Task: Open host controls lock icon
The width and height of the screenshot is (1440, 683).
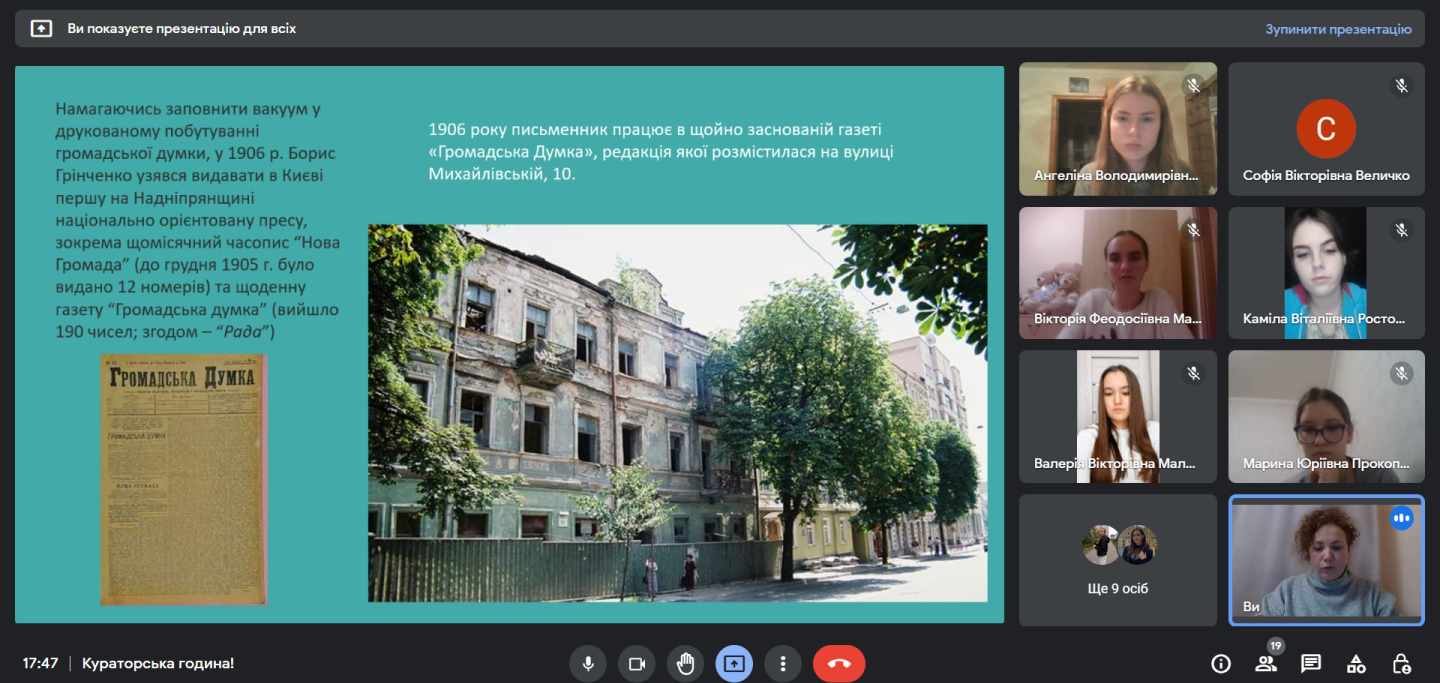Action: (1402, 663)
